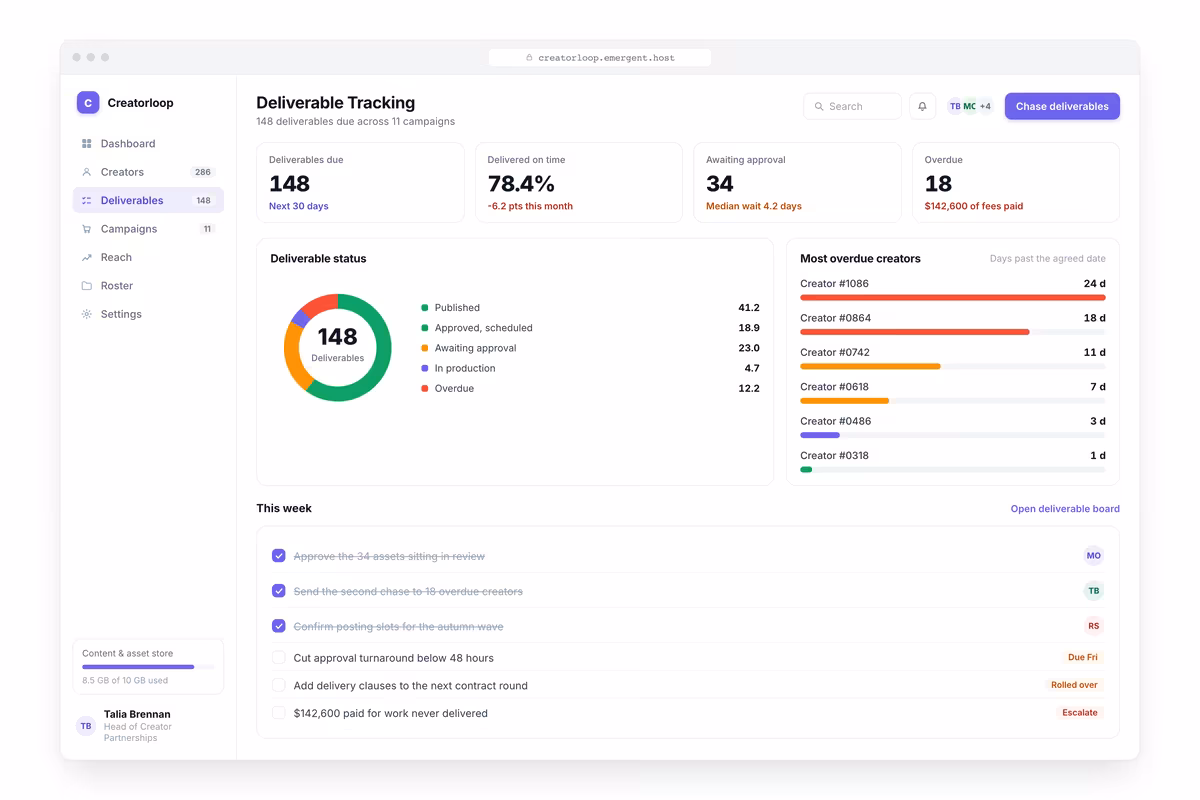Open the Dashboard menu item

[148, 144]
